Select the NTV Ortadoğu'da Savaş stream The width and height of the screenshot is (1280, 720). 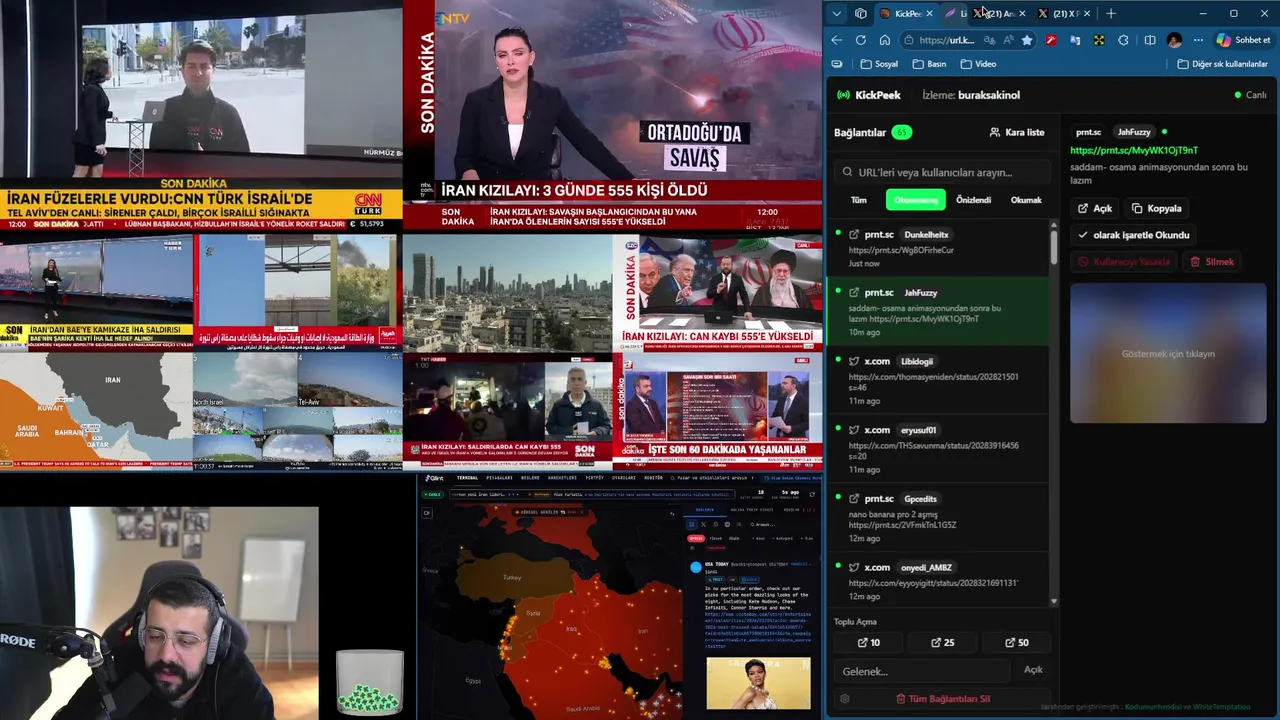[x=613, y=115]
